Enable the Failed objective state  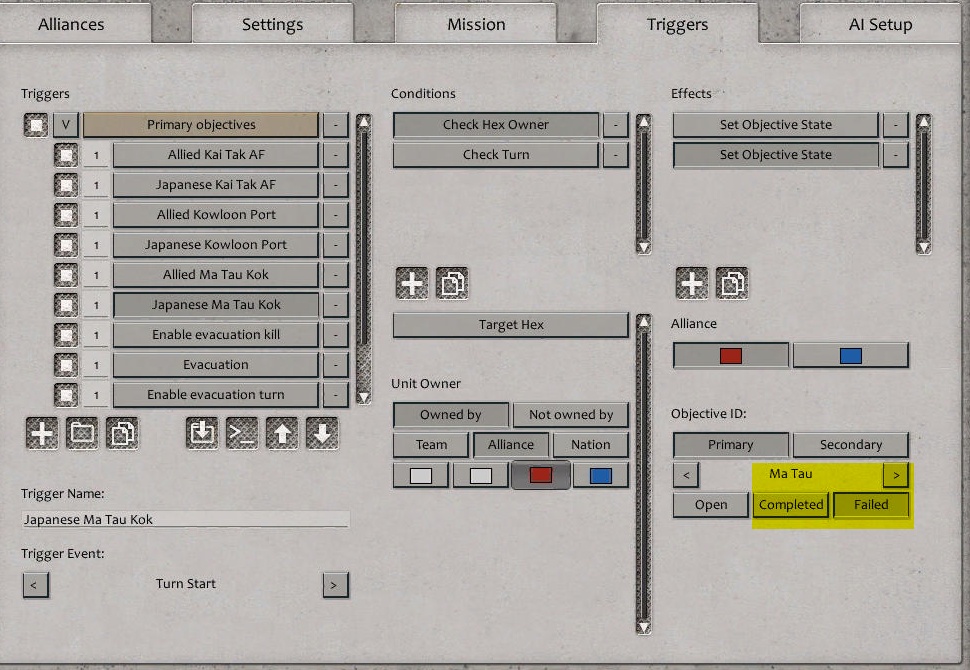(x=871, y=505)
